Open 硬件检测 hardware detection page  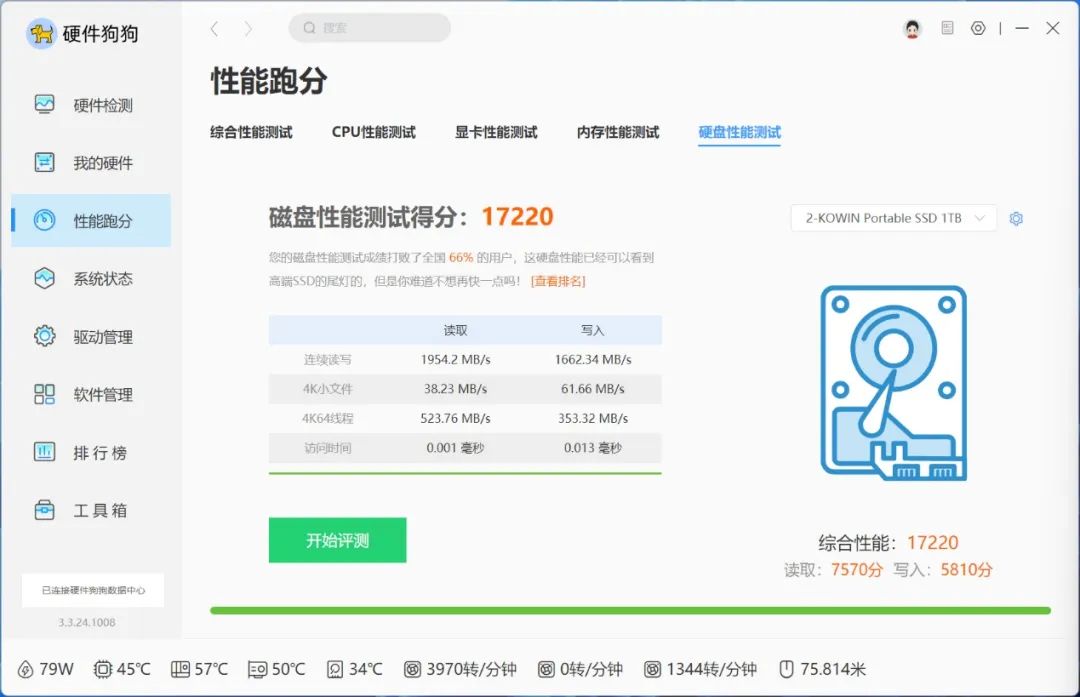point(91,105)
